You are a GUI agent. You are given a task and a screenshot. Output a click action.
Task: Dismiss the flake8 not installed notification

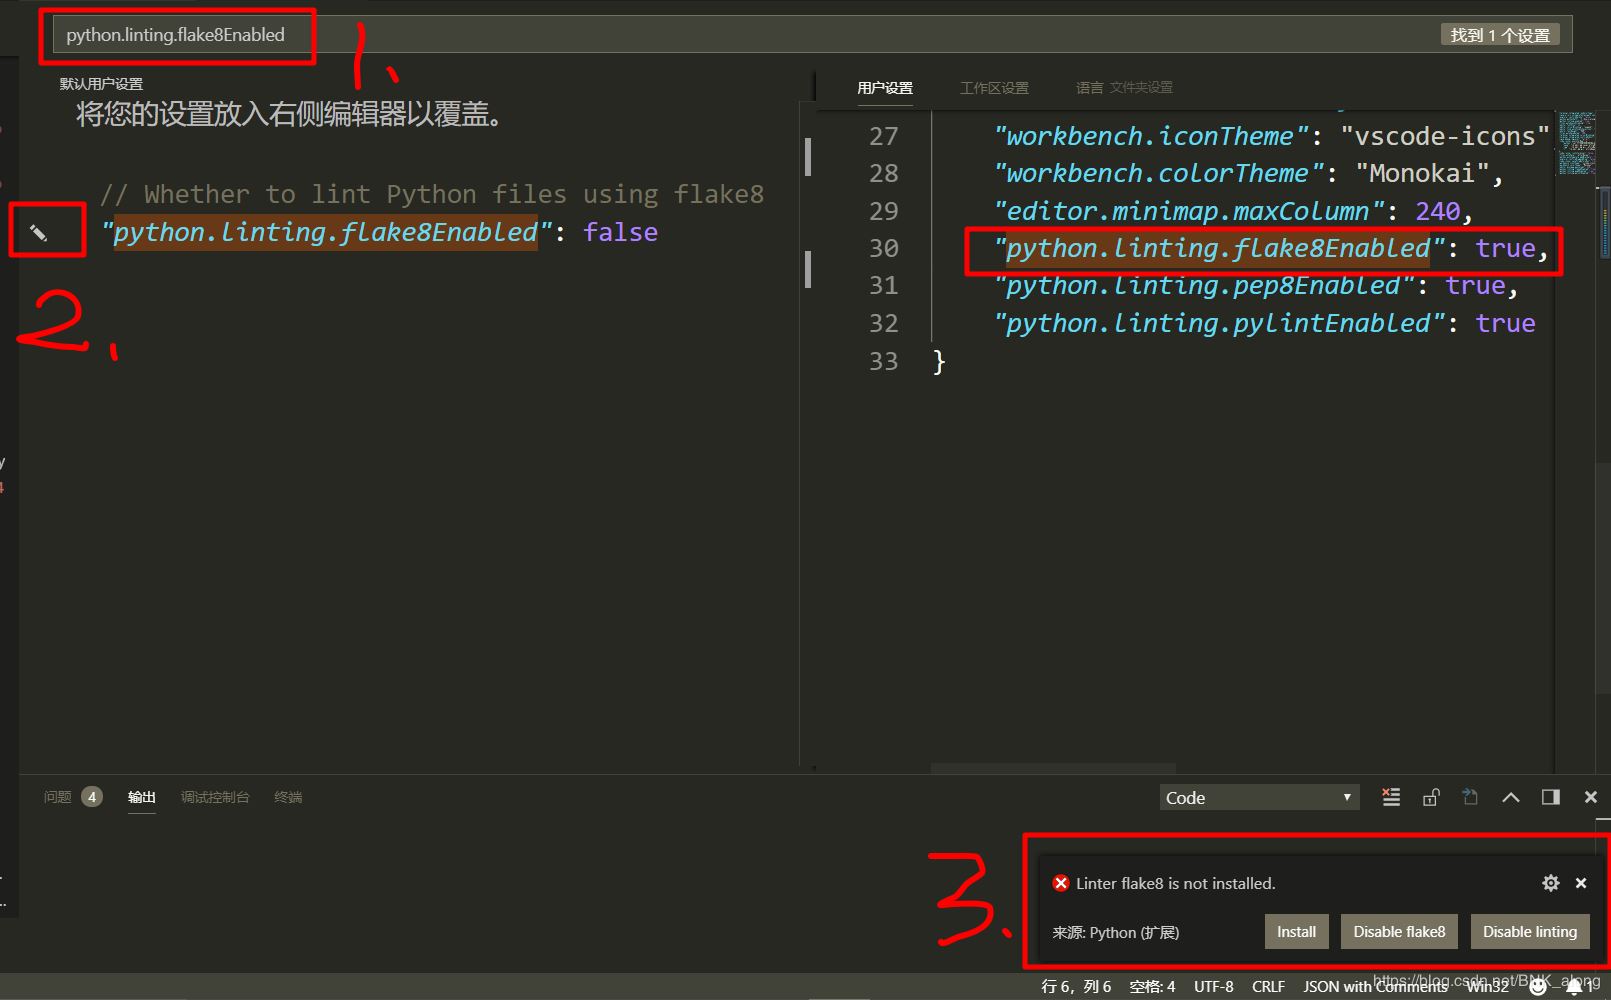[1581, 883]
